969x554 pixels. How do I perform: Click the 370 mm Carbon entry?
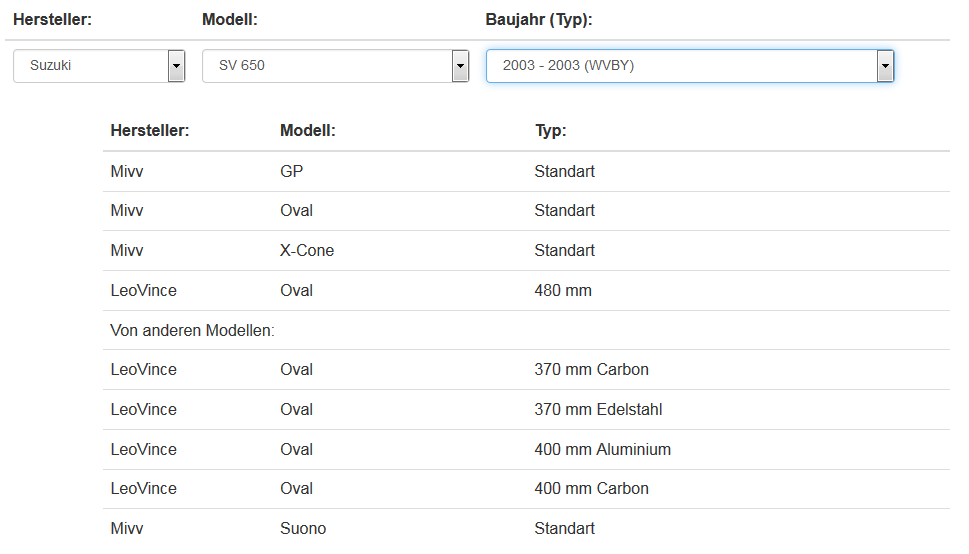(591, 370)
